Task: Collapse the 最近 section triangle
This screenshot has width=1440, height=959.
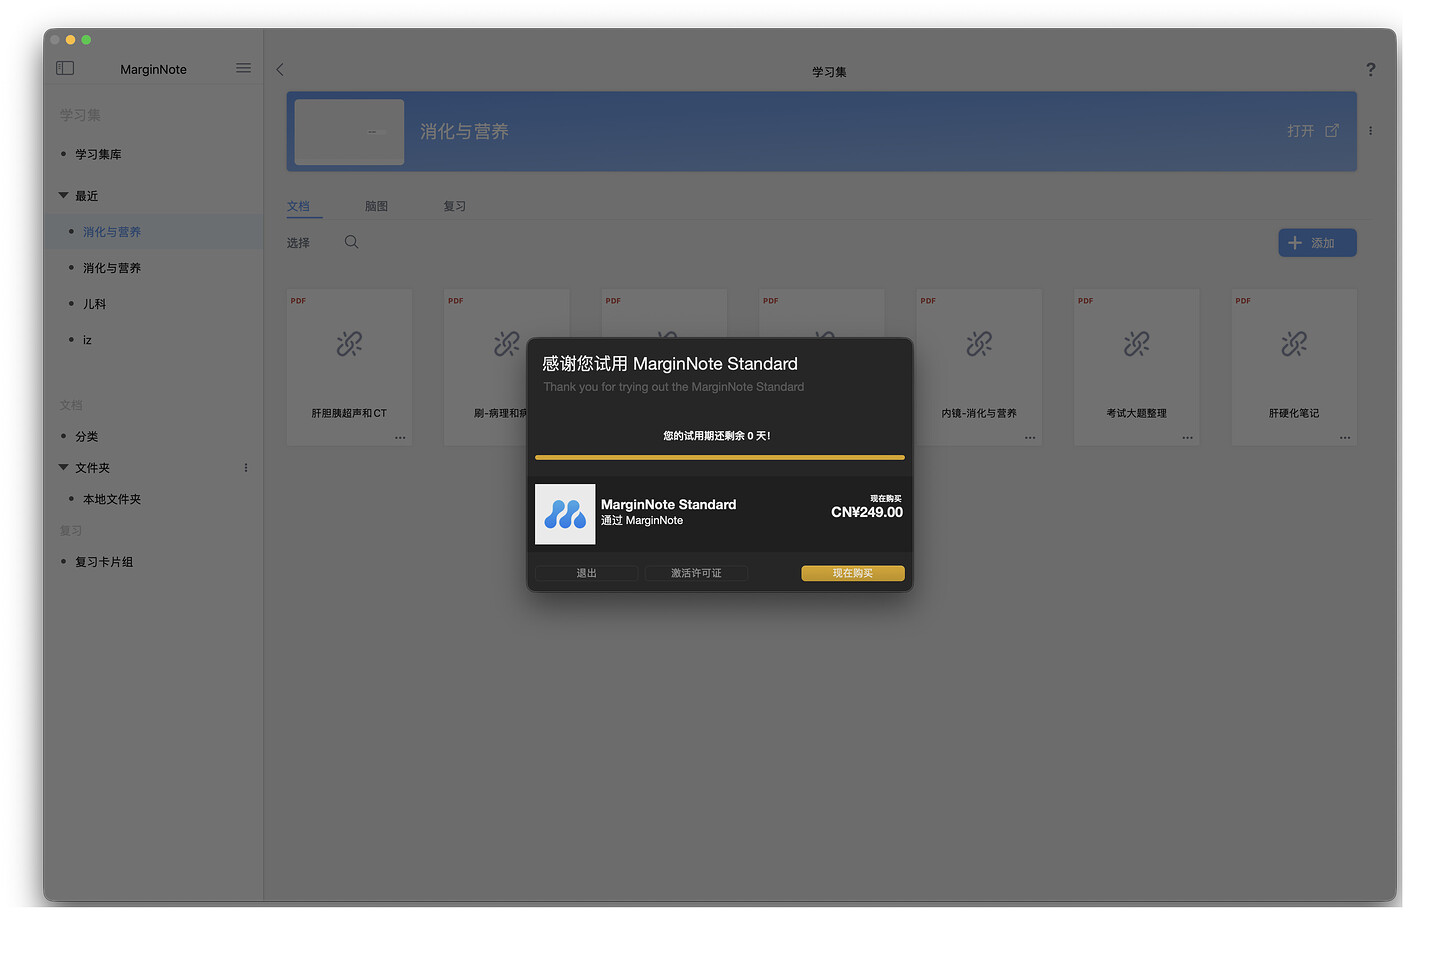Action: click(64, 196)
